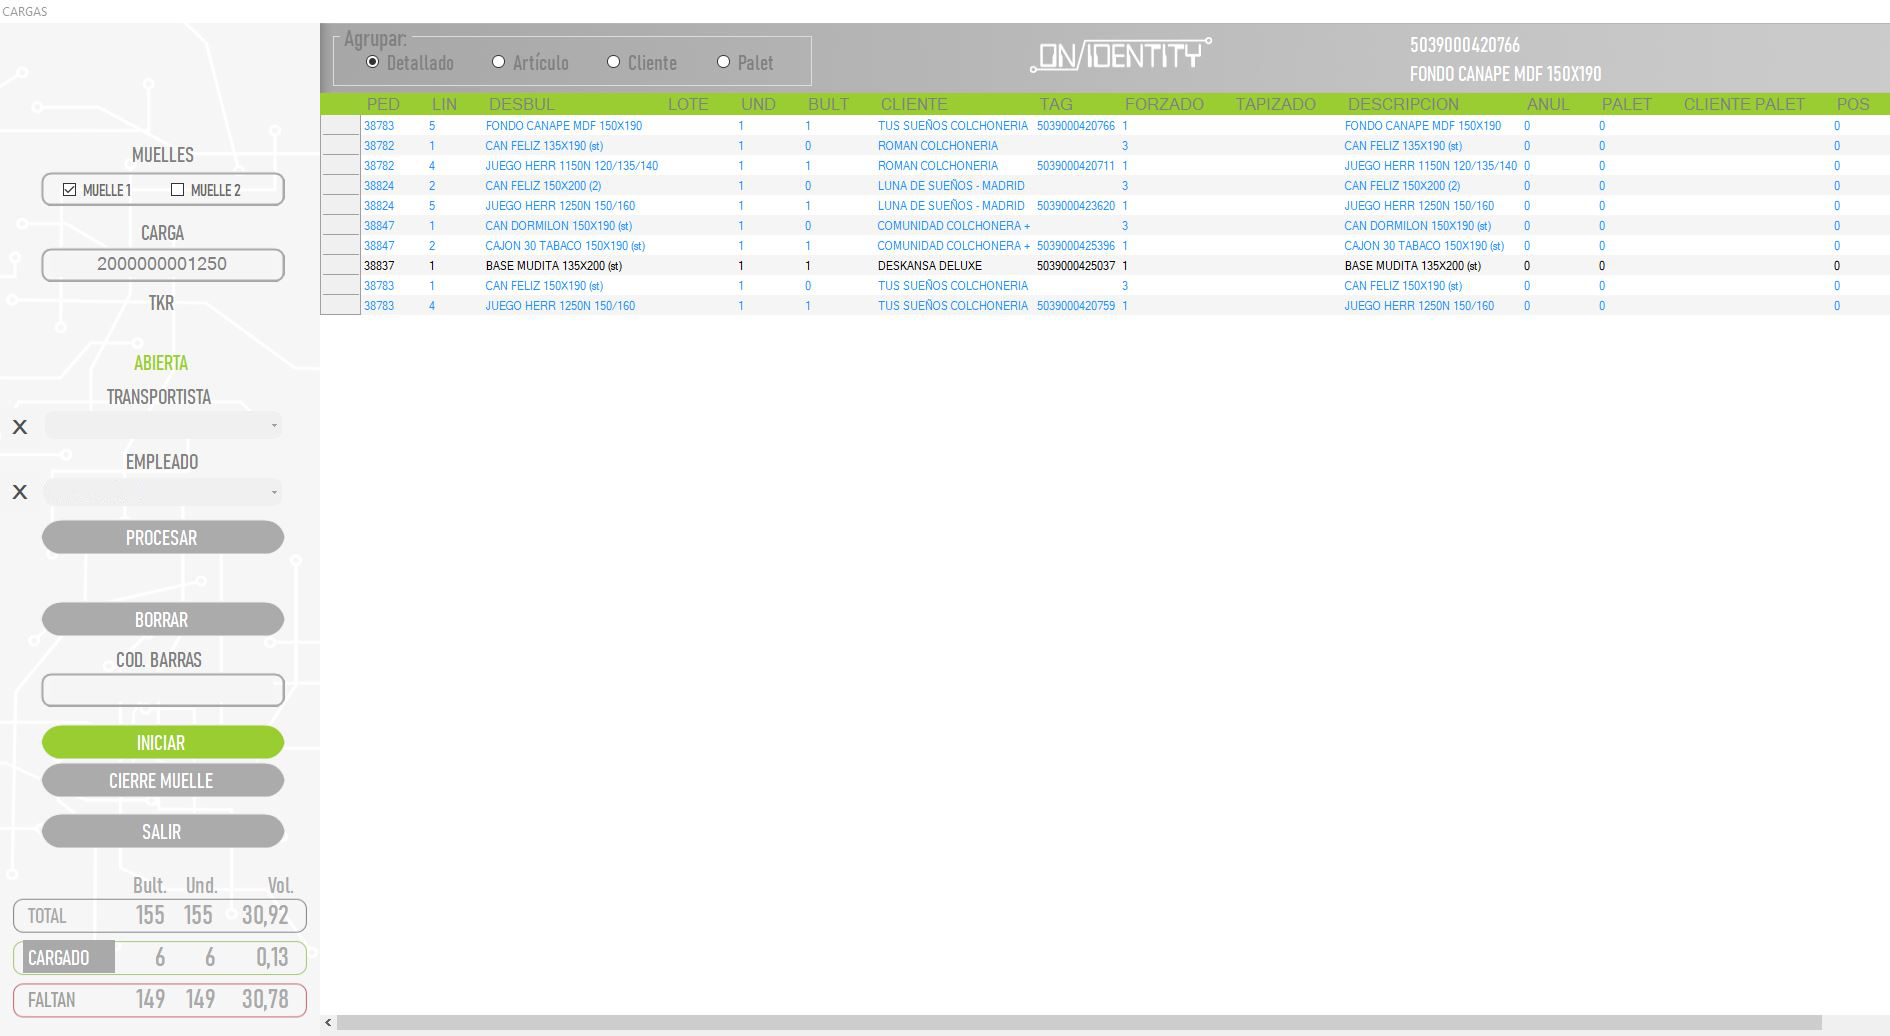1890x1036 pixels.
Task: Click the ROMAN COLCHONERIA cell for CAN FELIZ 135X190
Action: coord(938,146)
